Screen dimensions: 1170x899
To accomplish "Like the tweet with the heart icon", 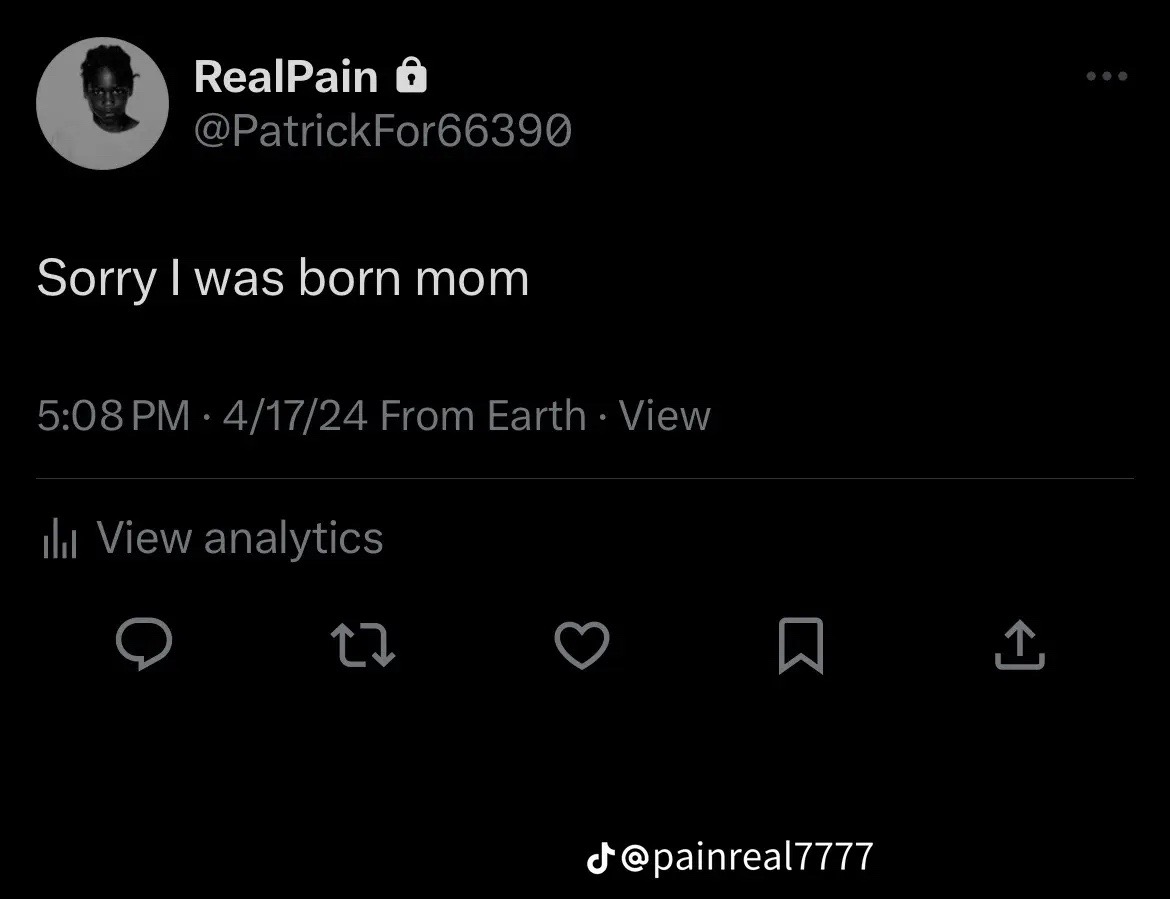I will 581,644.
